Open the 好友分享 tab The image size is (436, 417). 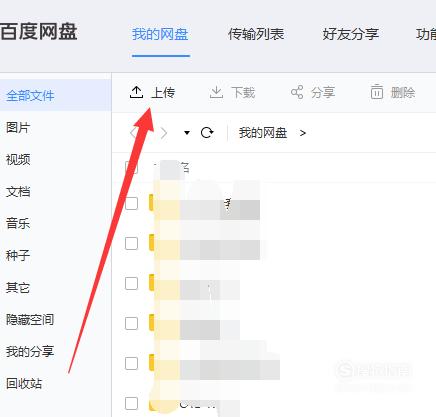click(x=351, y=34)
